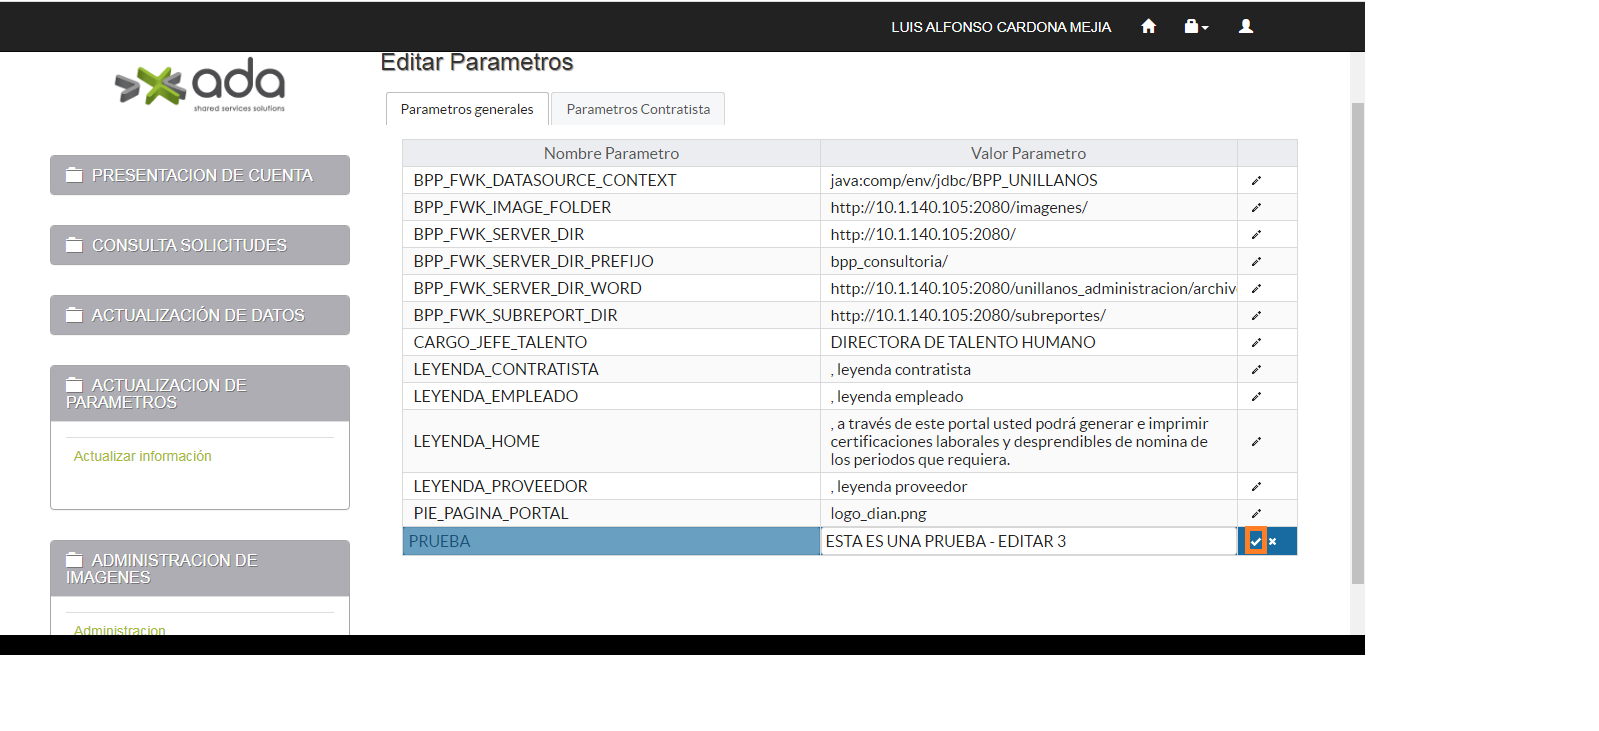Viewport: 1599px width, 731px height.
Task: Edit the PIE_PAGINA_PORTAL row pencil icon
Action: [x=1256, y=514]
